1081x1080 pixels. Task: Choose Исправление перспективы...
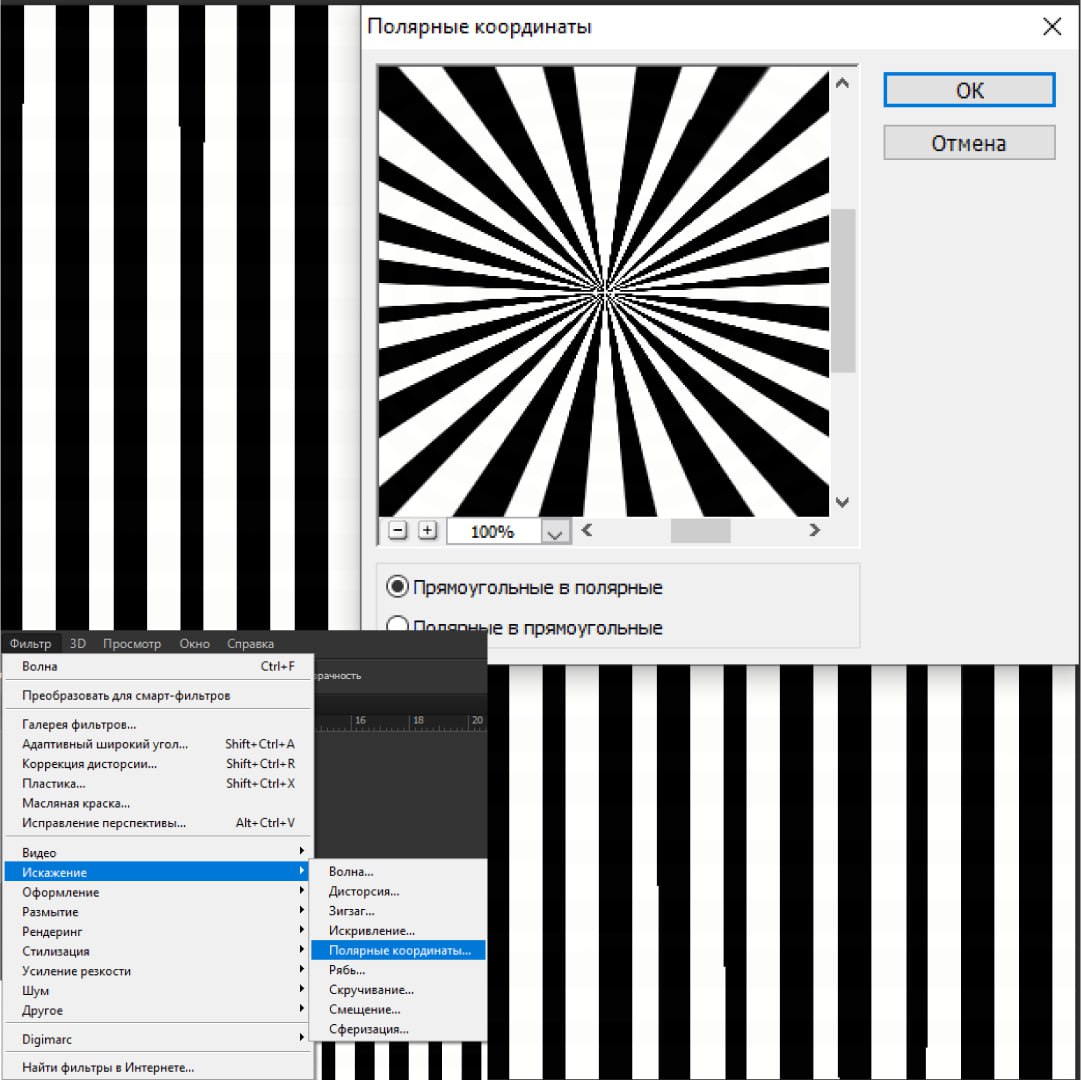pyautogui.click(x=159, y=823)
